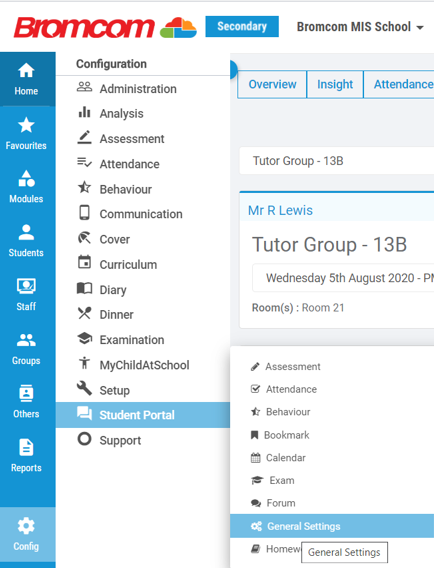Open Staff icon in the sidebar
434x568 pixels.
pos(26,286)
